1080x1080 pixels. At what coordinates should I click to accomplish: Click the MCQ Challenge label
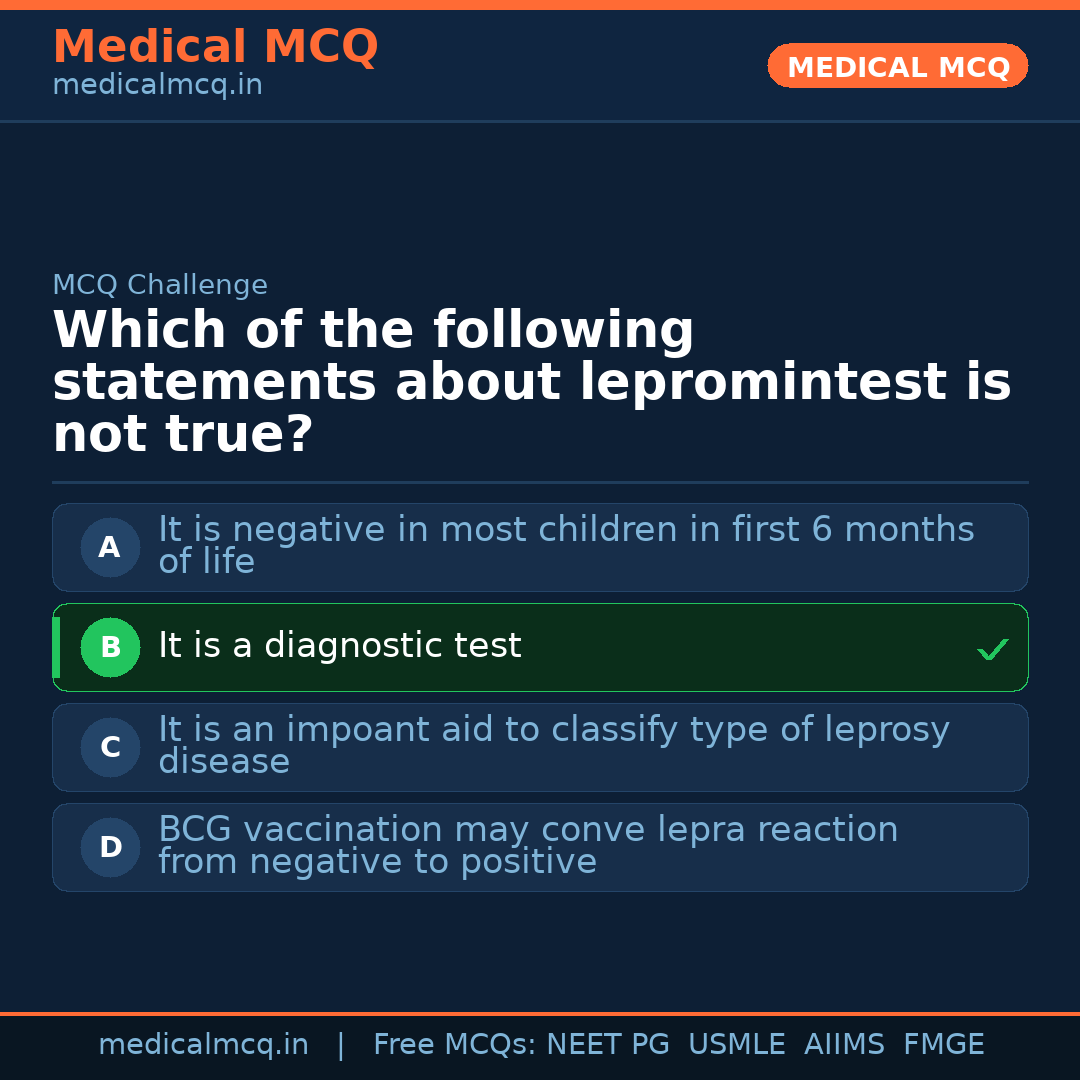[x=160, y=286]
